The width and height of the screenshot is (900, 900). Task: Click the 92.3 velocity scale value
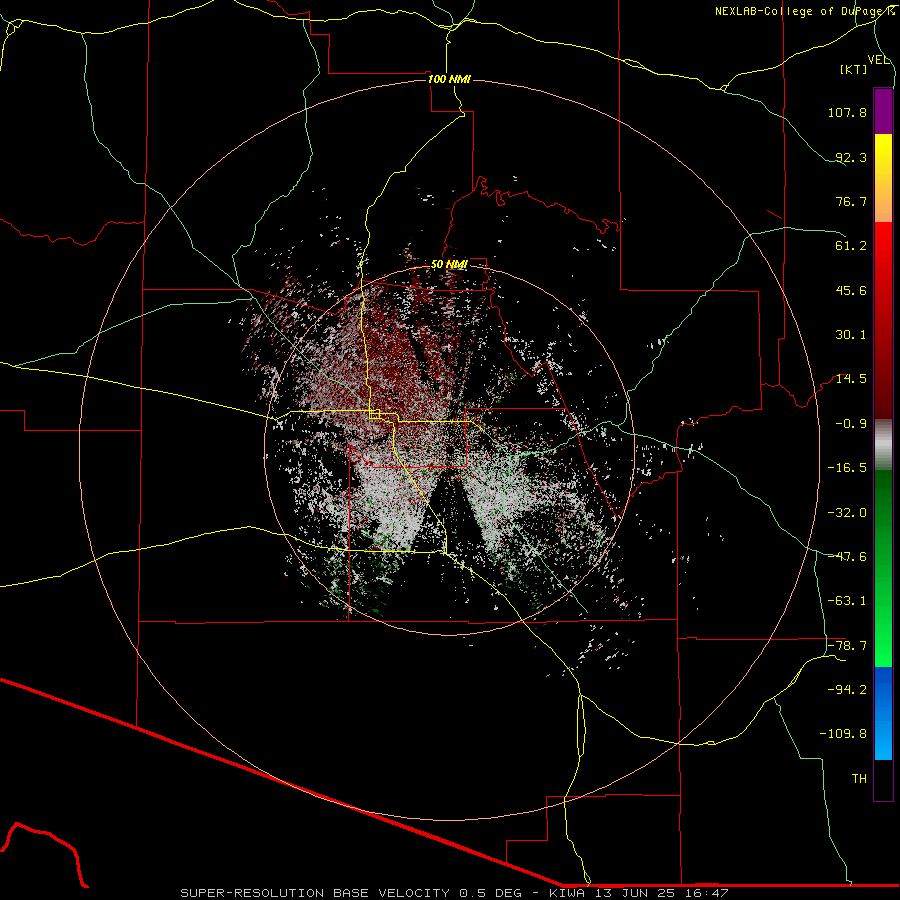point(851,157)
